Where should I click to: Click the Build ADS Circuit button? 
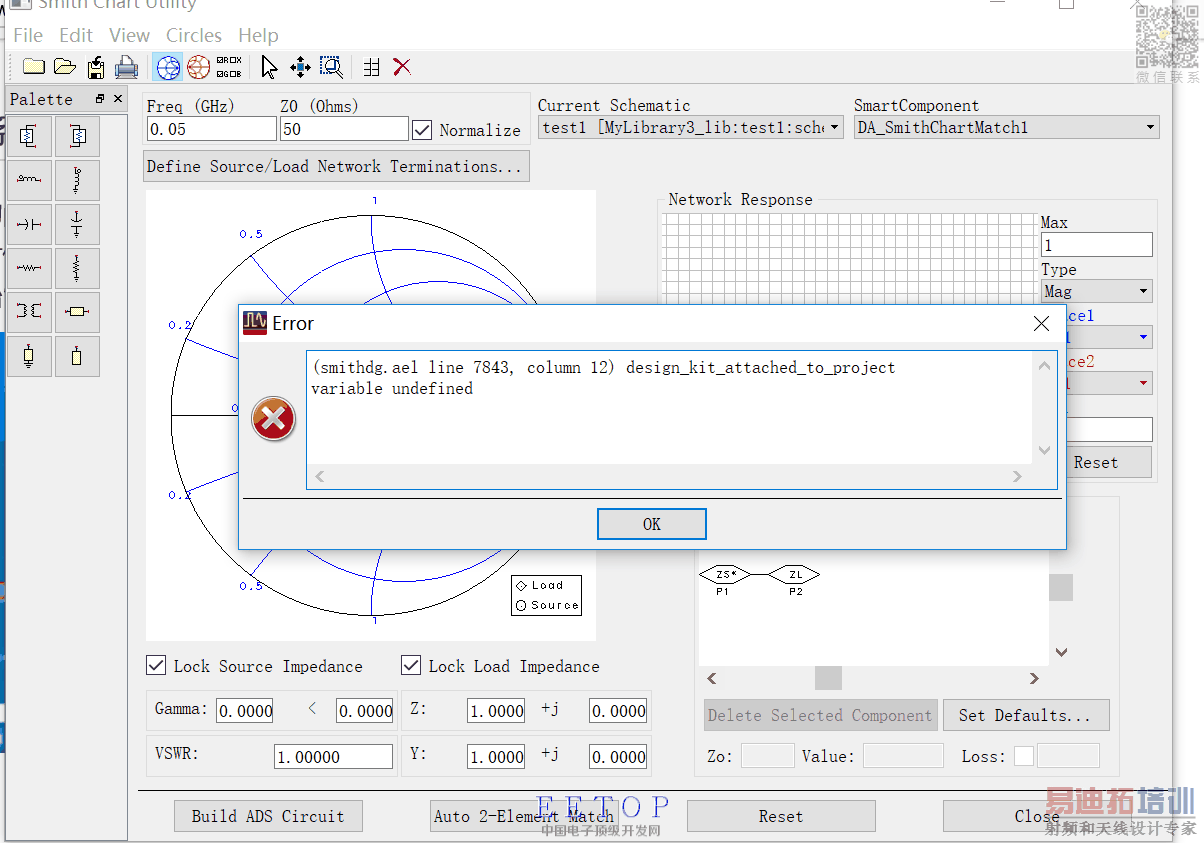coord(268,816)
